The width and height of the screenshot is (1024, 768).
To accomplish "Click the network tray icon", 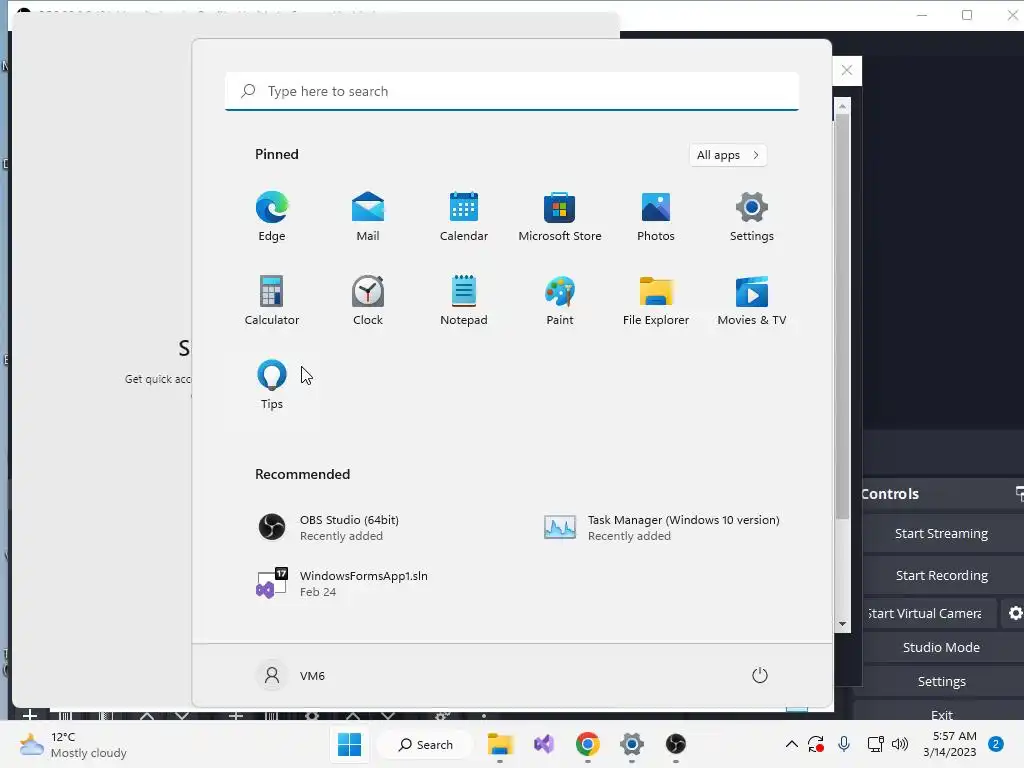I will coord(875,744).
